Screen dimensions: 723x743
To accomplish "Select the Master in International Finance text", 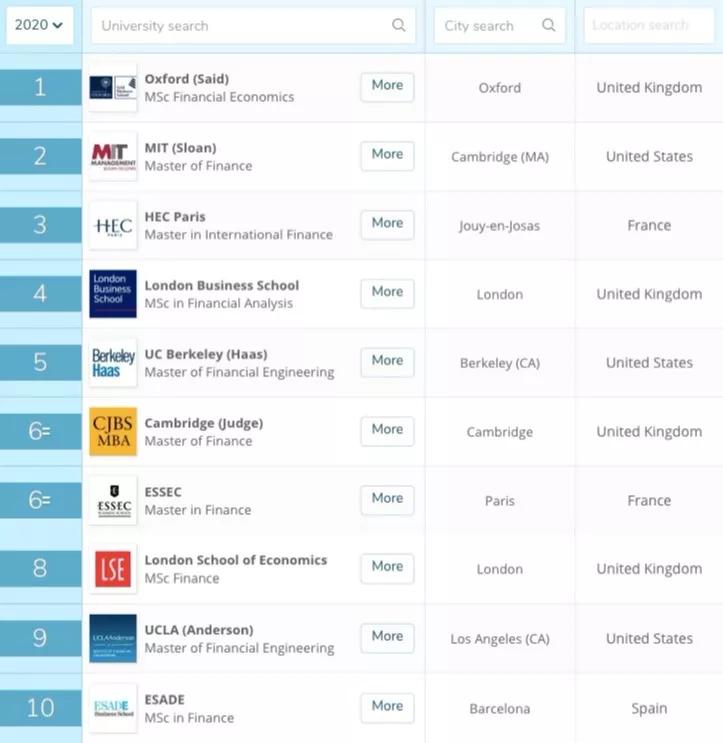I will coord(239,235).
